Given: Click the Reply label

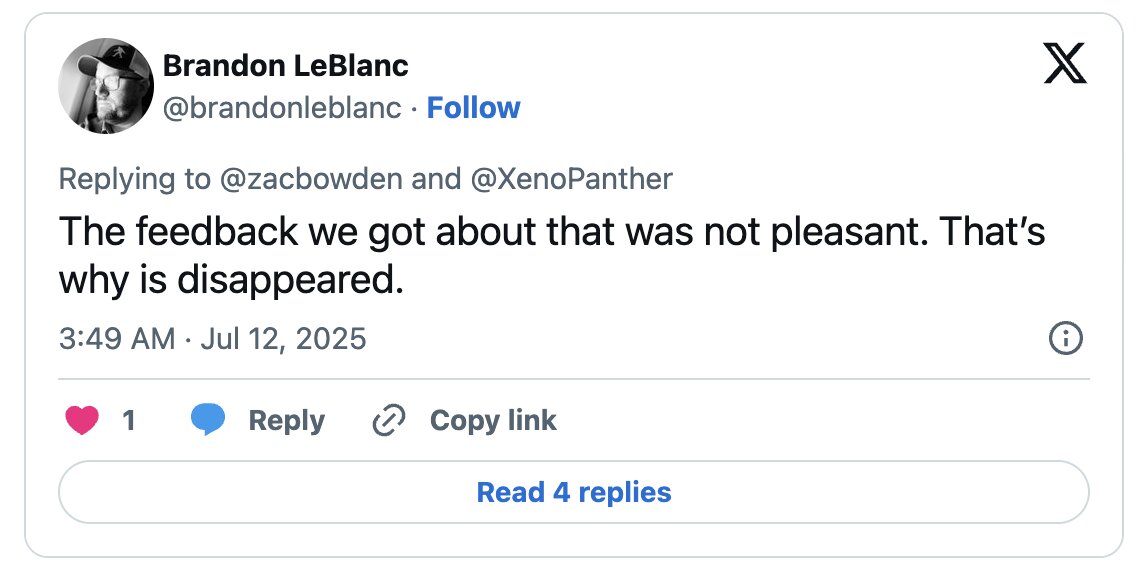Looking at the screenshot, I should tap(286, 420).
